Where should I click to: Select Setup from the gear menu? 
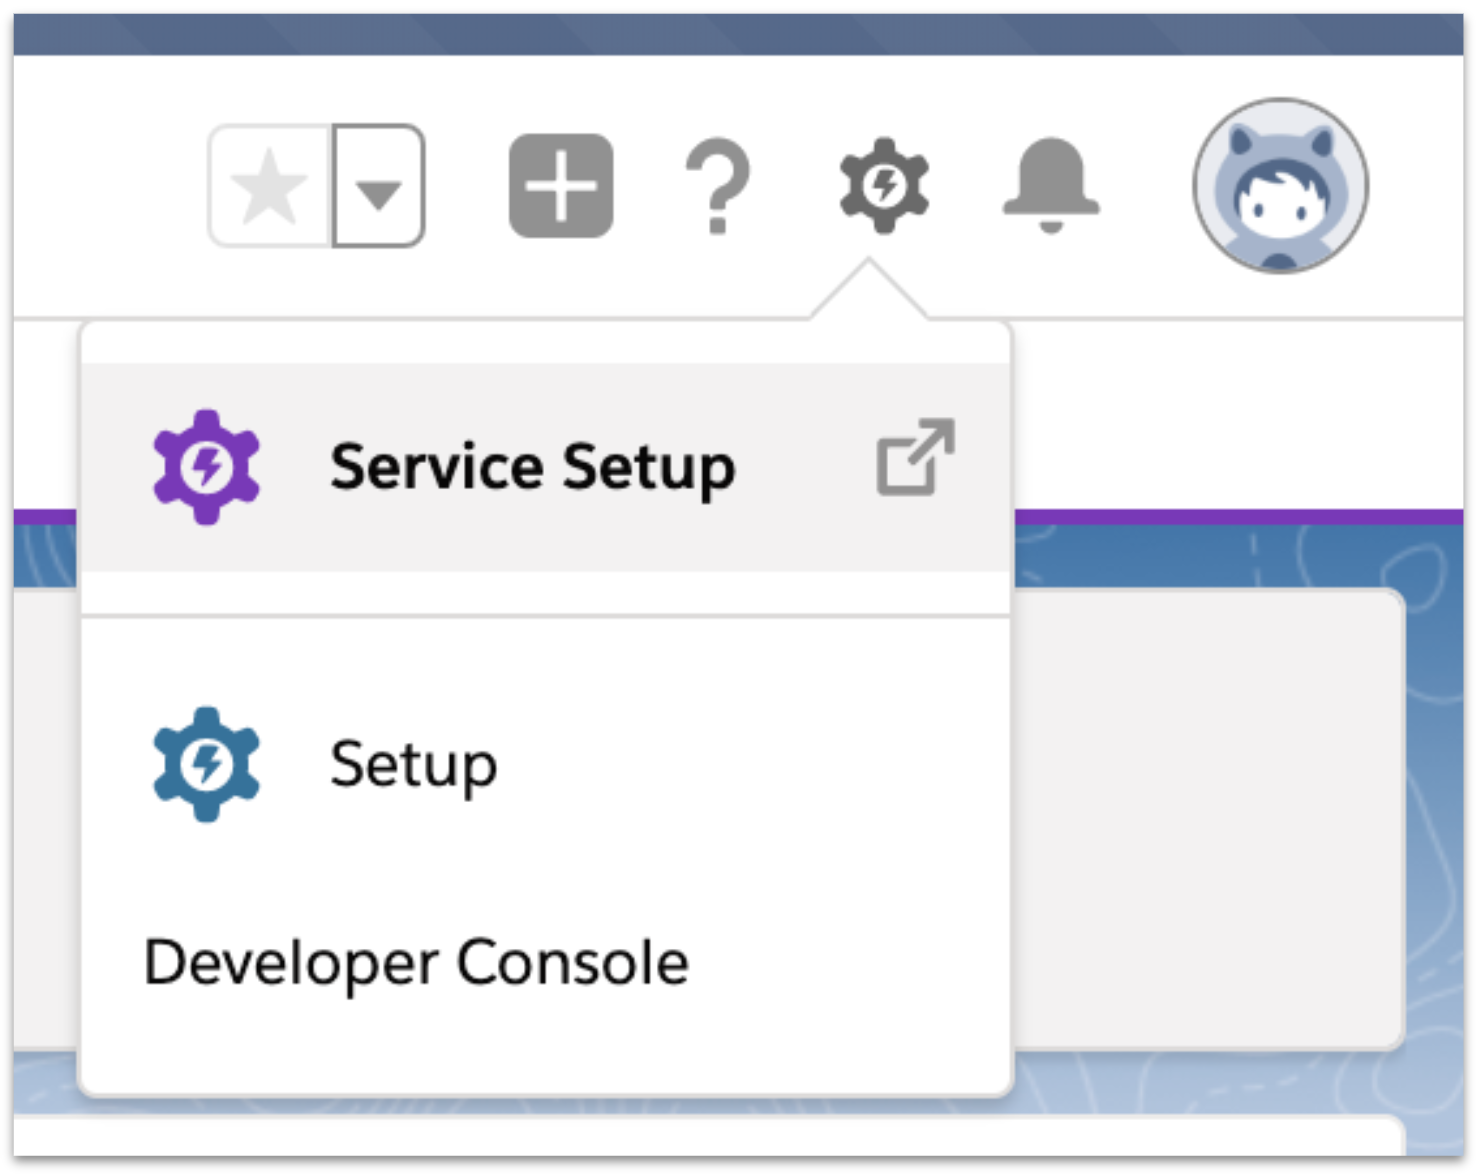[x=413, y=763]
